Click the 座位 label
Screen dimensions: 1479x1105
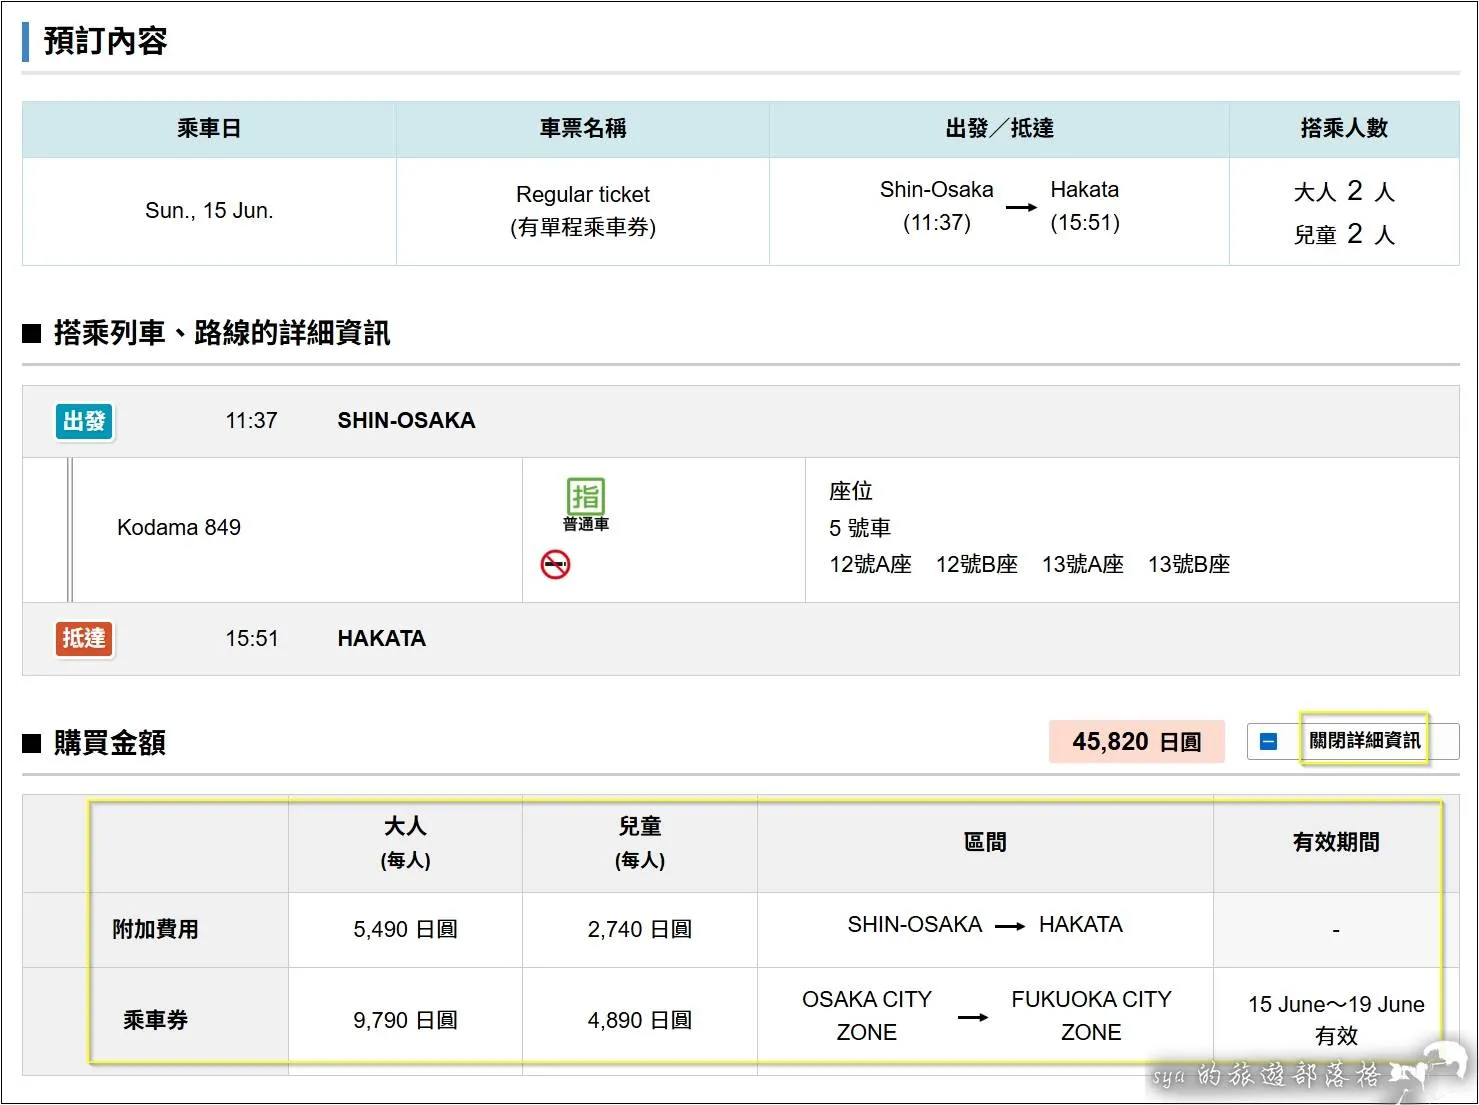[851, 491]
